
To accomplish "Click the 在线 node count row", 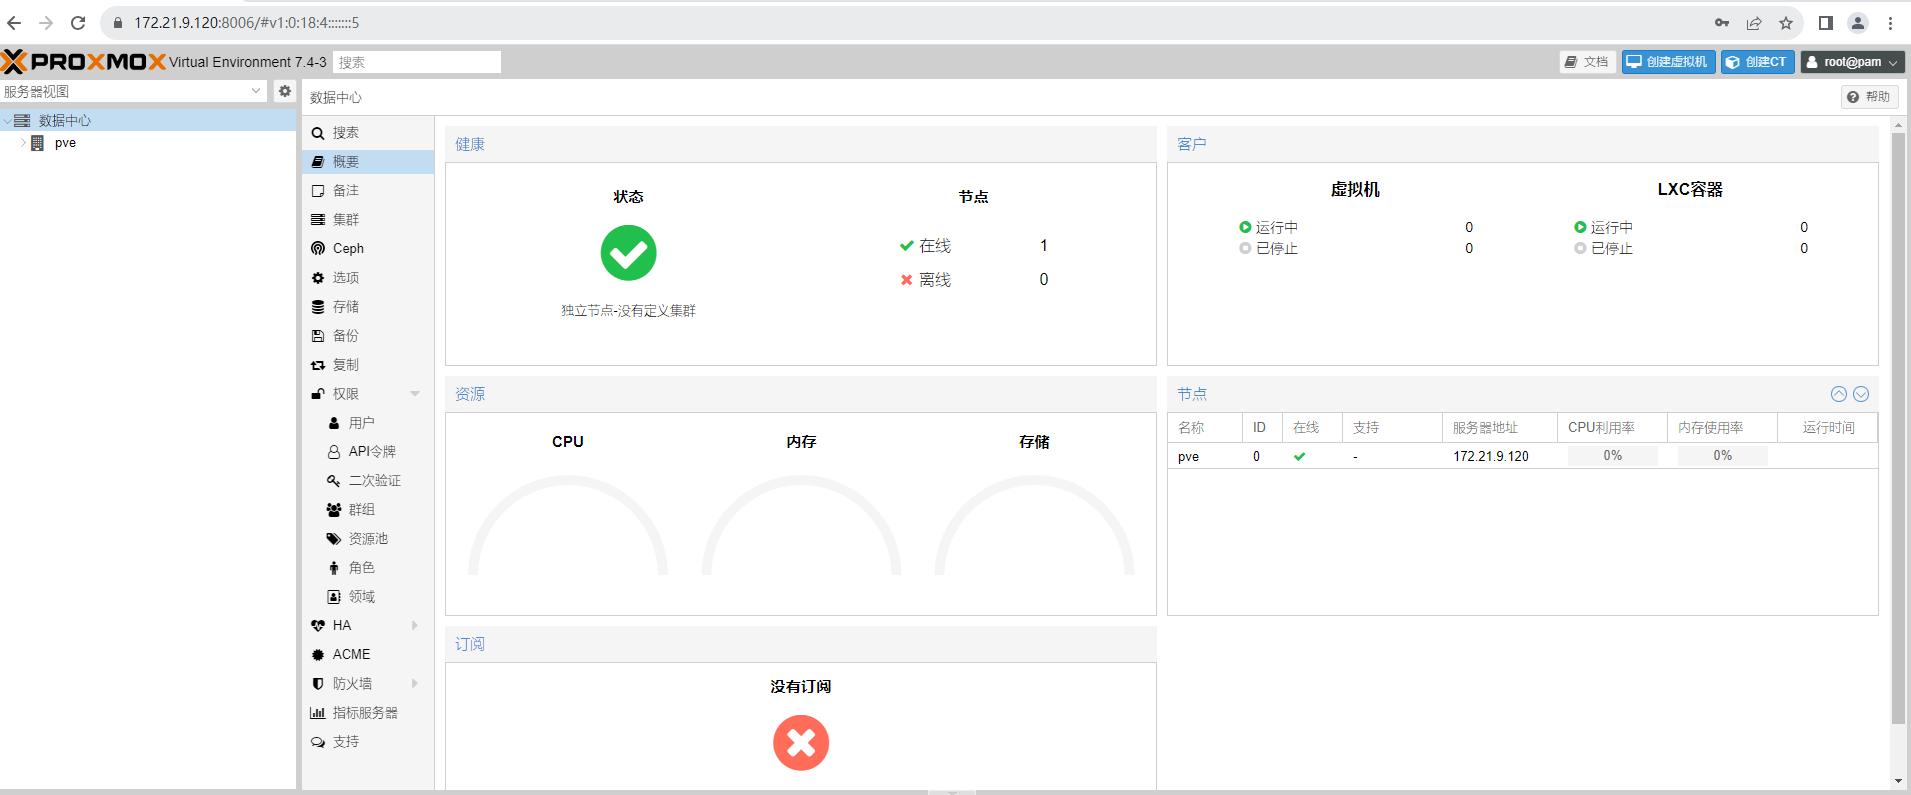I will tap(974, 246).
